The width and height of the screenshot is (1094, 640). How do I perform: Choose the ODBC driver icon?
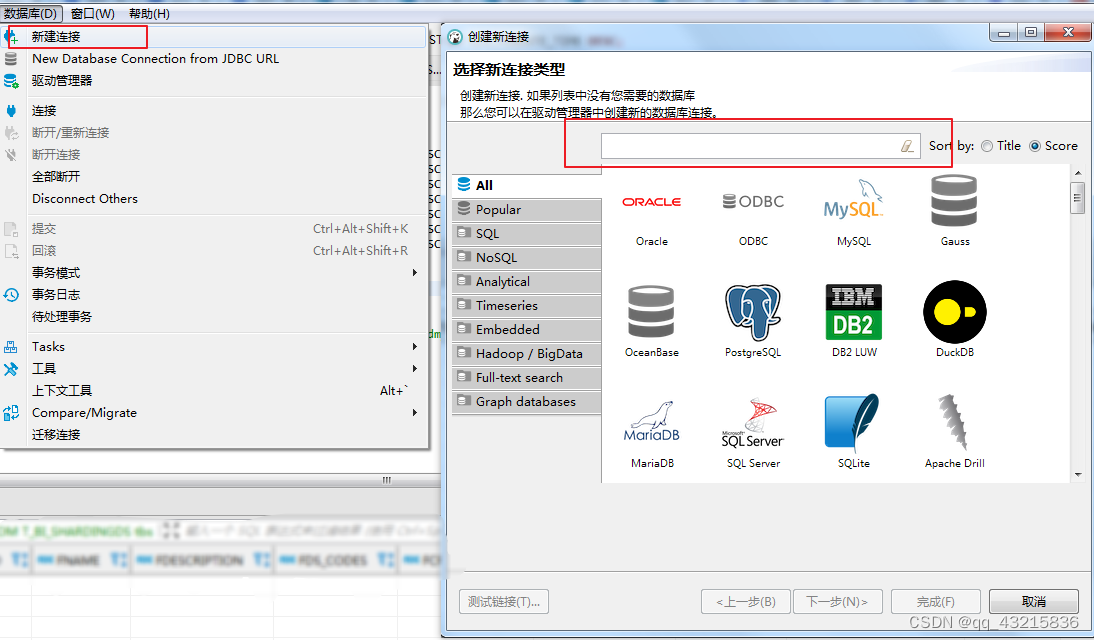753,201
